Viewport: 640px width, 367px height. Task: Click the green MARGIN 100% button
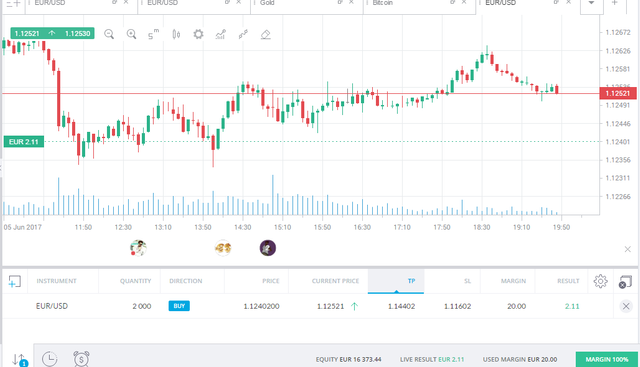(x=607, y=359)
